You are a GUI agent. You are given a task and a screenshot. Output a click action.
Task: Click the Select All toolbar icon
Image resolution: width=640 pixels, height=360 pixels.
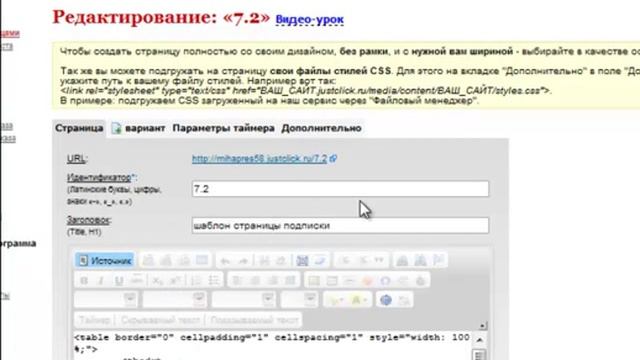302,260
